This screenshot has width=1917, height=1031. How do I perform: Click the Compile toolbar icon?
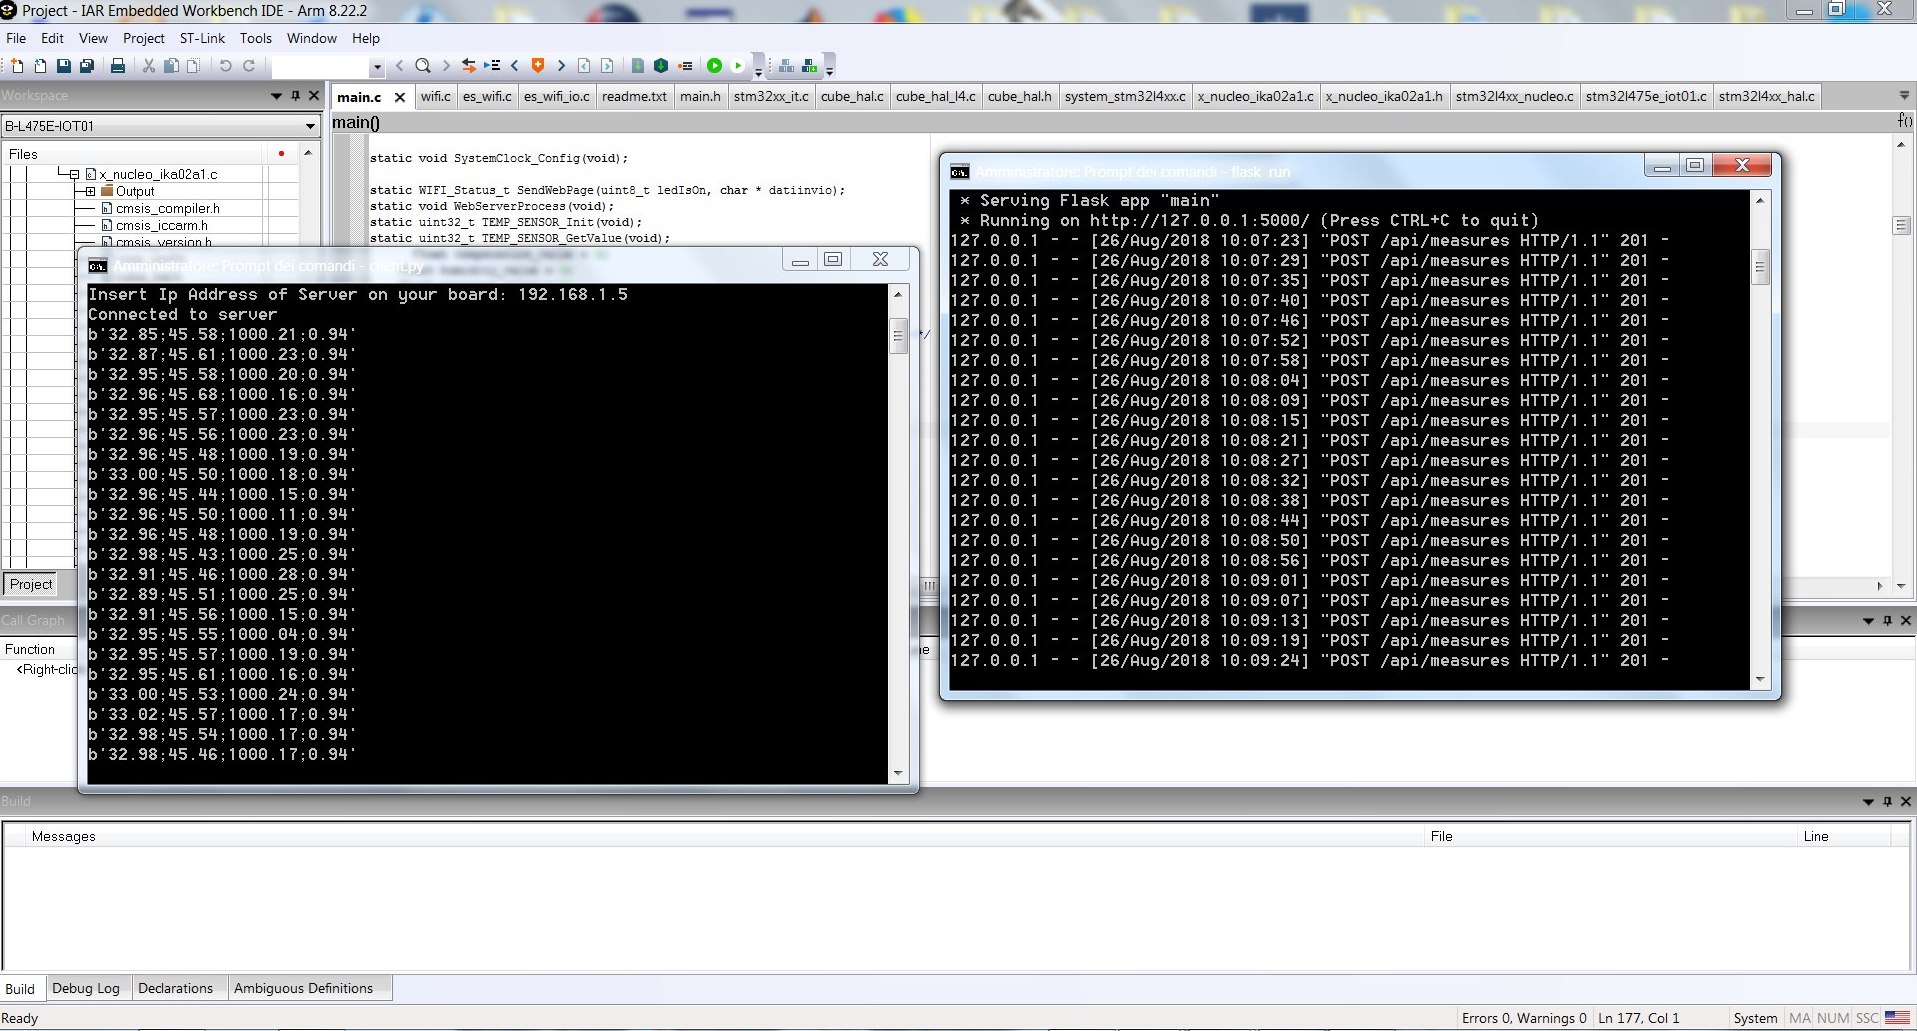tap(638, 66)
